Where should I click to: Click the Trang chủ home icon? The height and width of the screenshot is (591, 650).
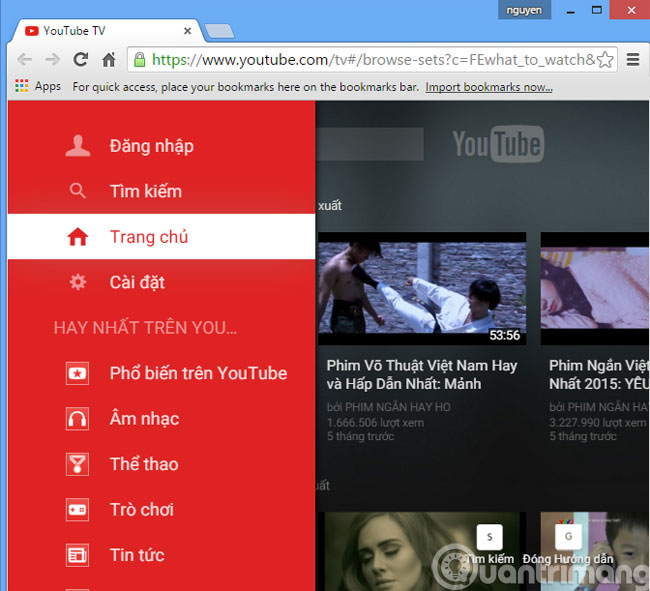pos(77,237)
